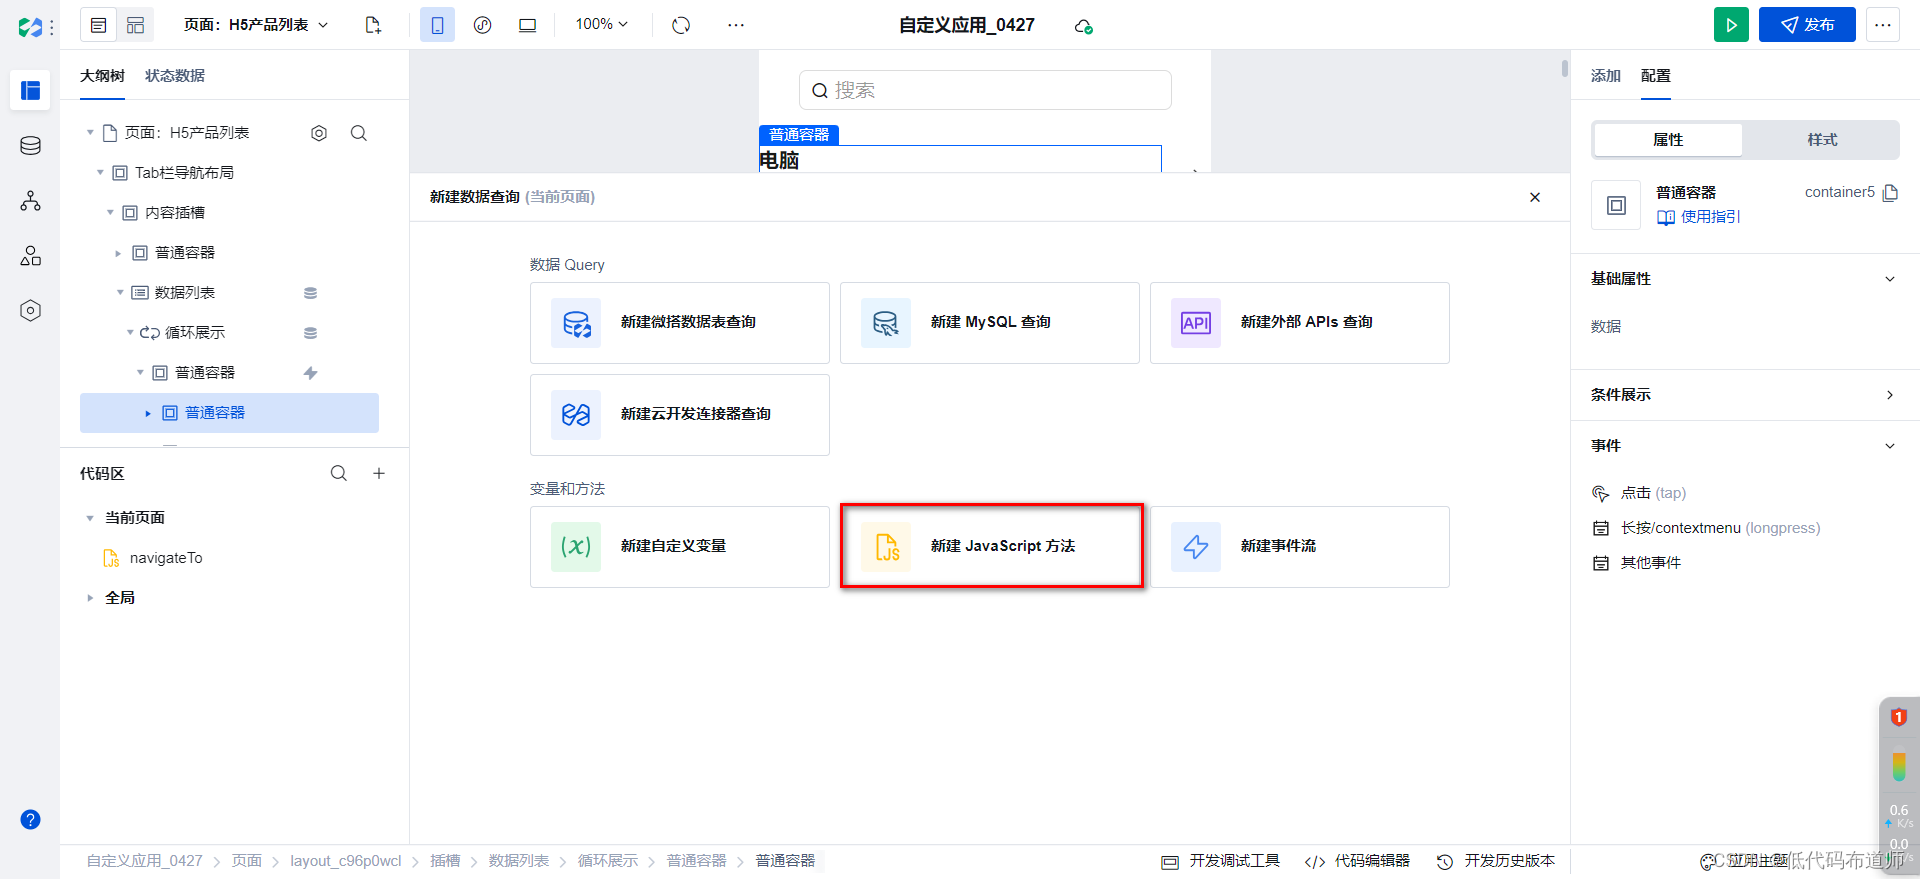Click the data binding icon on 数据列表 row

(310, 293)
